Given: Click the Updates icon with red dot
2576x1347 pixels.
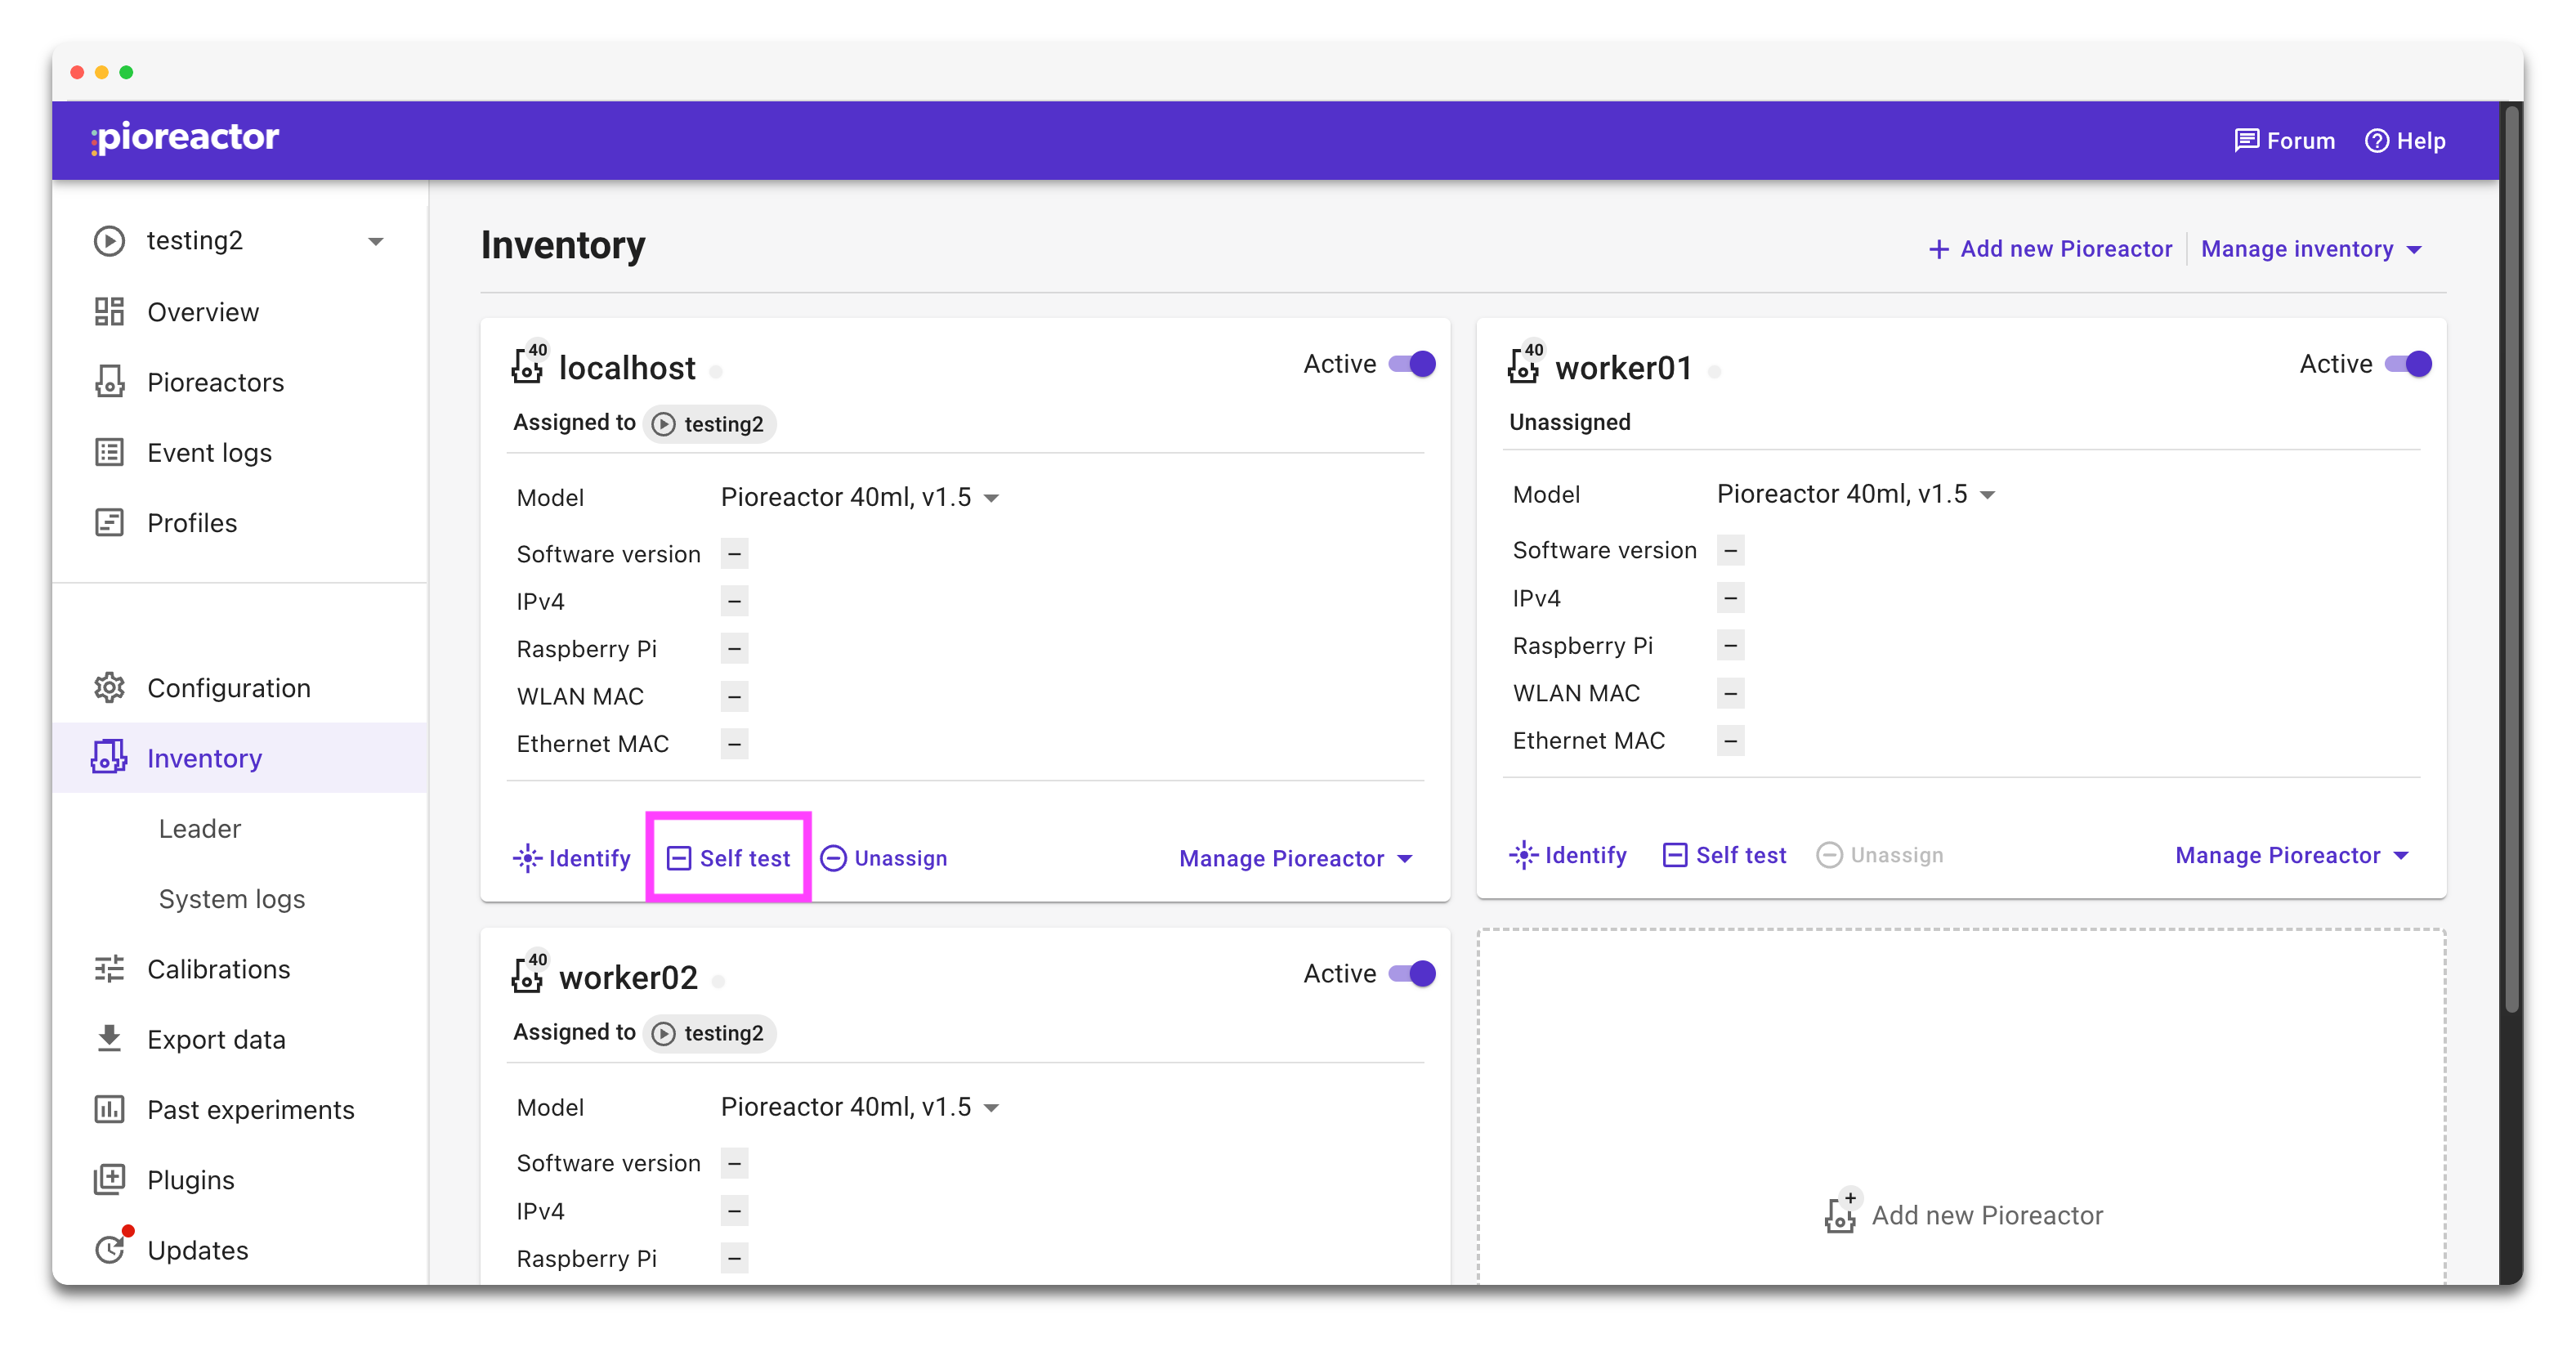Looking at the screenshot, I should tap(109, 1250).
